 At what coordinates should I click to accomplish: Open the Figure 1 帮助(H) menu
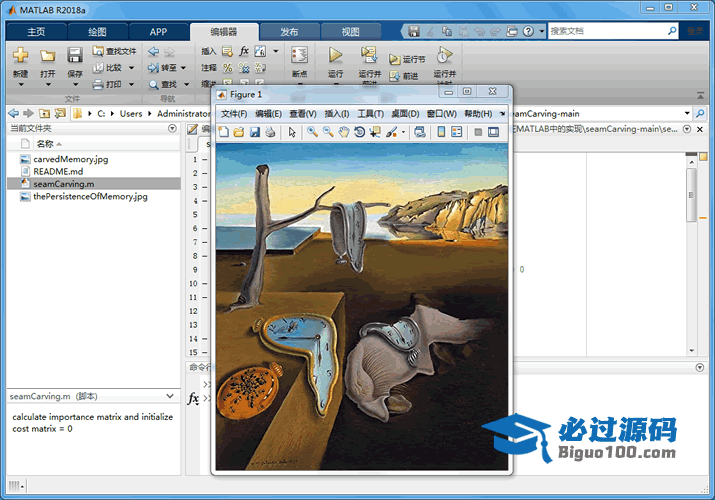[x=478, y=114]
